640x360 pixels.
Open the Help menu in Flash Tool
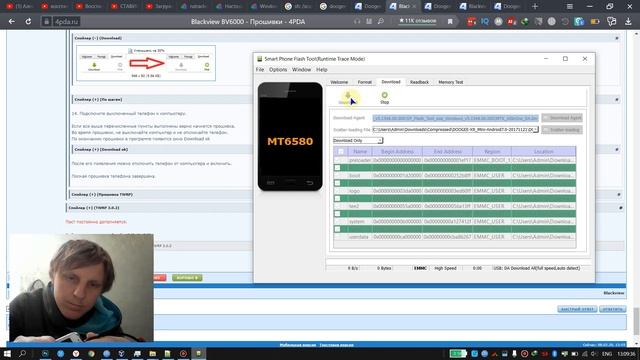[x=322, y=70]
